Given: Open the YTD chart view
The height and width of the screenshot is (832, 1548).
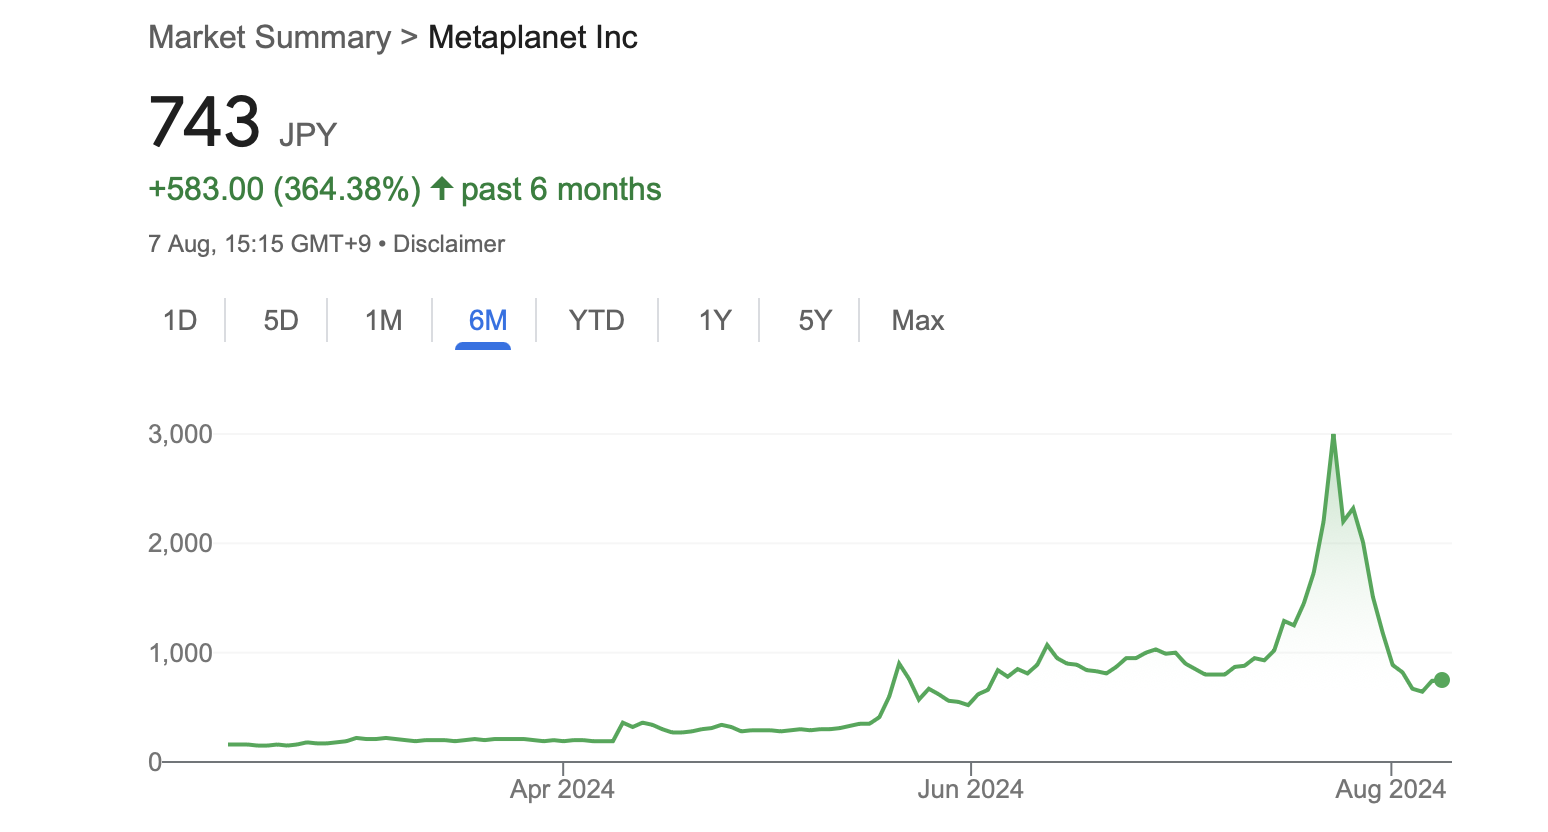Looking at the screenshot, I should pos(597,320).
